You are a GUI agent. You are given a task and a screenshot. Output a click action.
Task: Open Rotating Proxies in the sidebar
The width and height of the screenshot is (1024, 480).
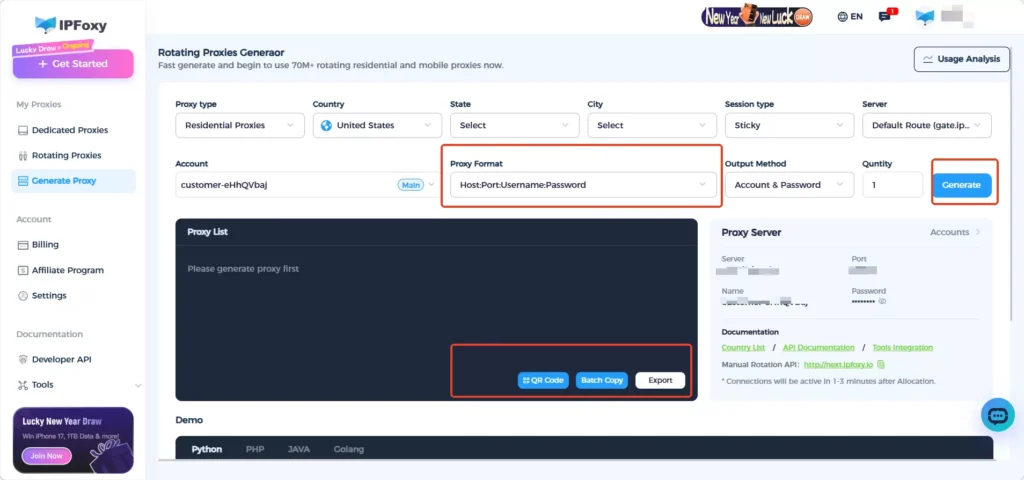coord(66,155)
